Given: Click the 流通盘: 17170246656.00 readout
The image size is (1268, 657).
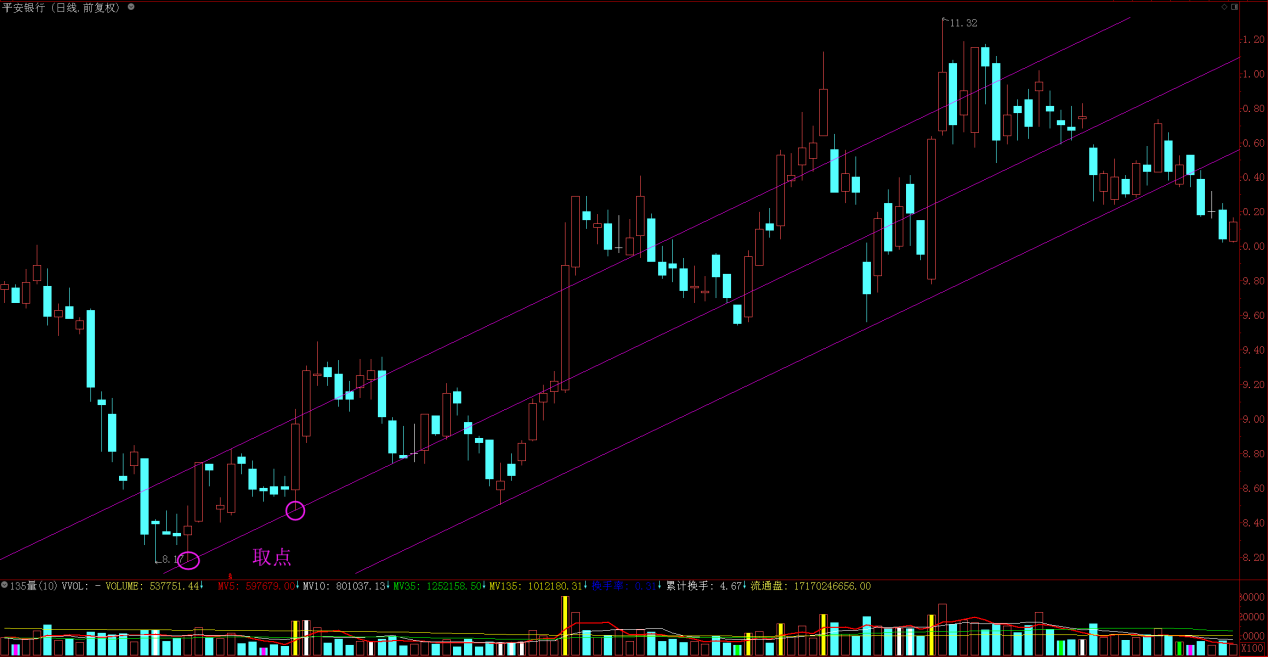Looking at the screenshot, I should point(810,586).
